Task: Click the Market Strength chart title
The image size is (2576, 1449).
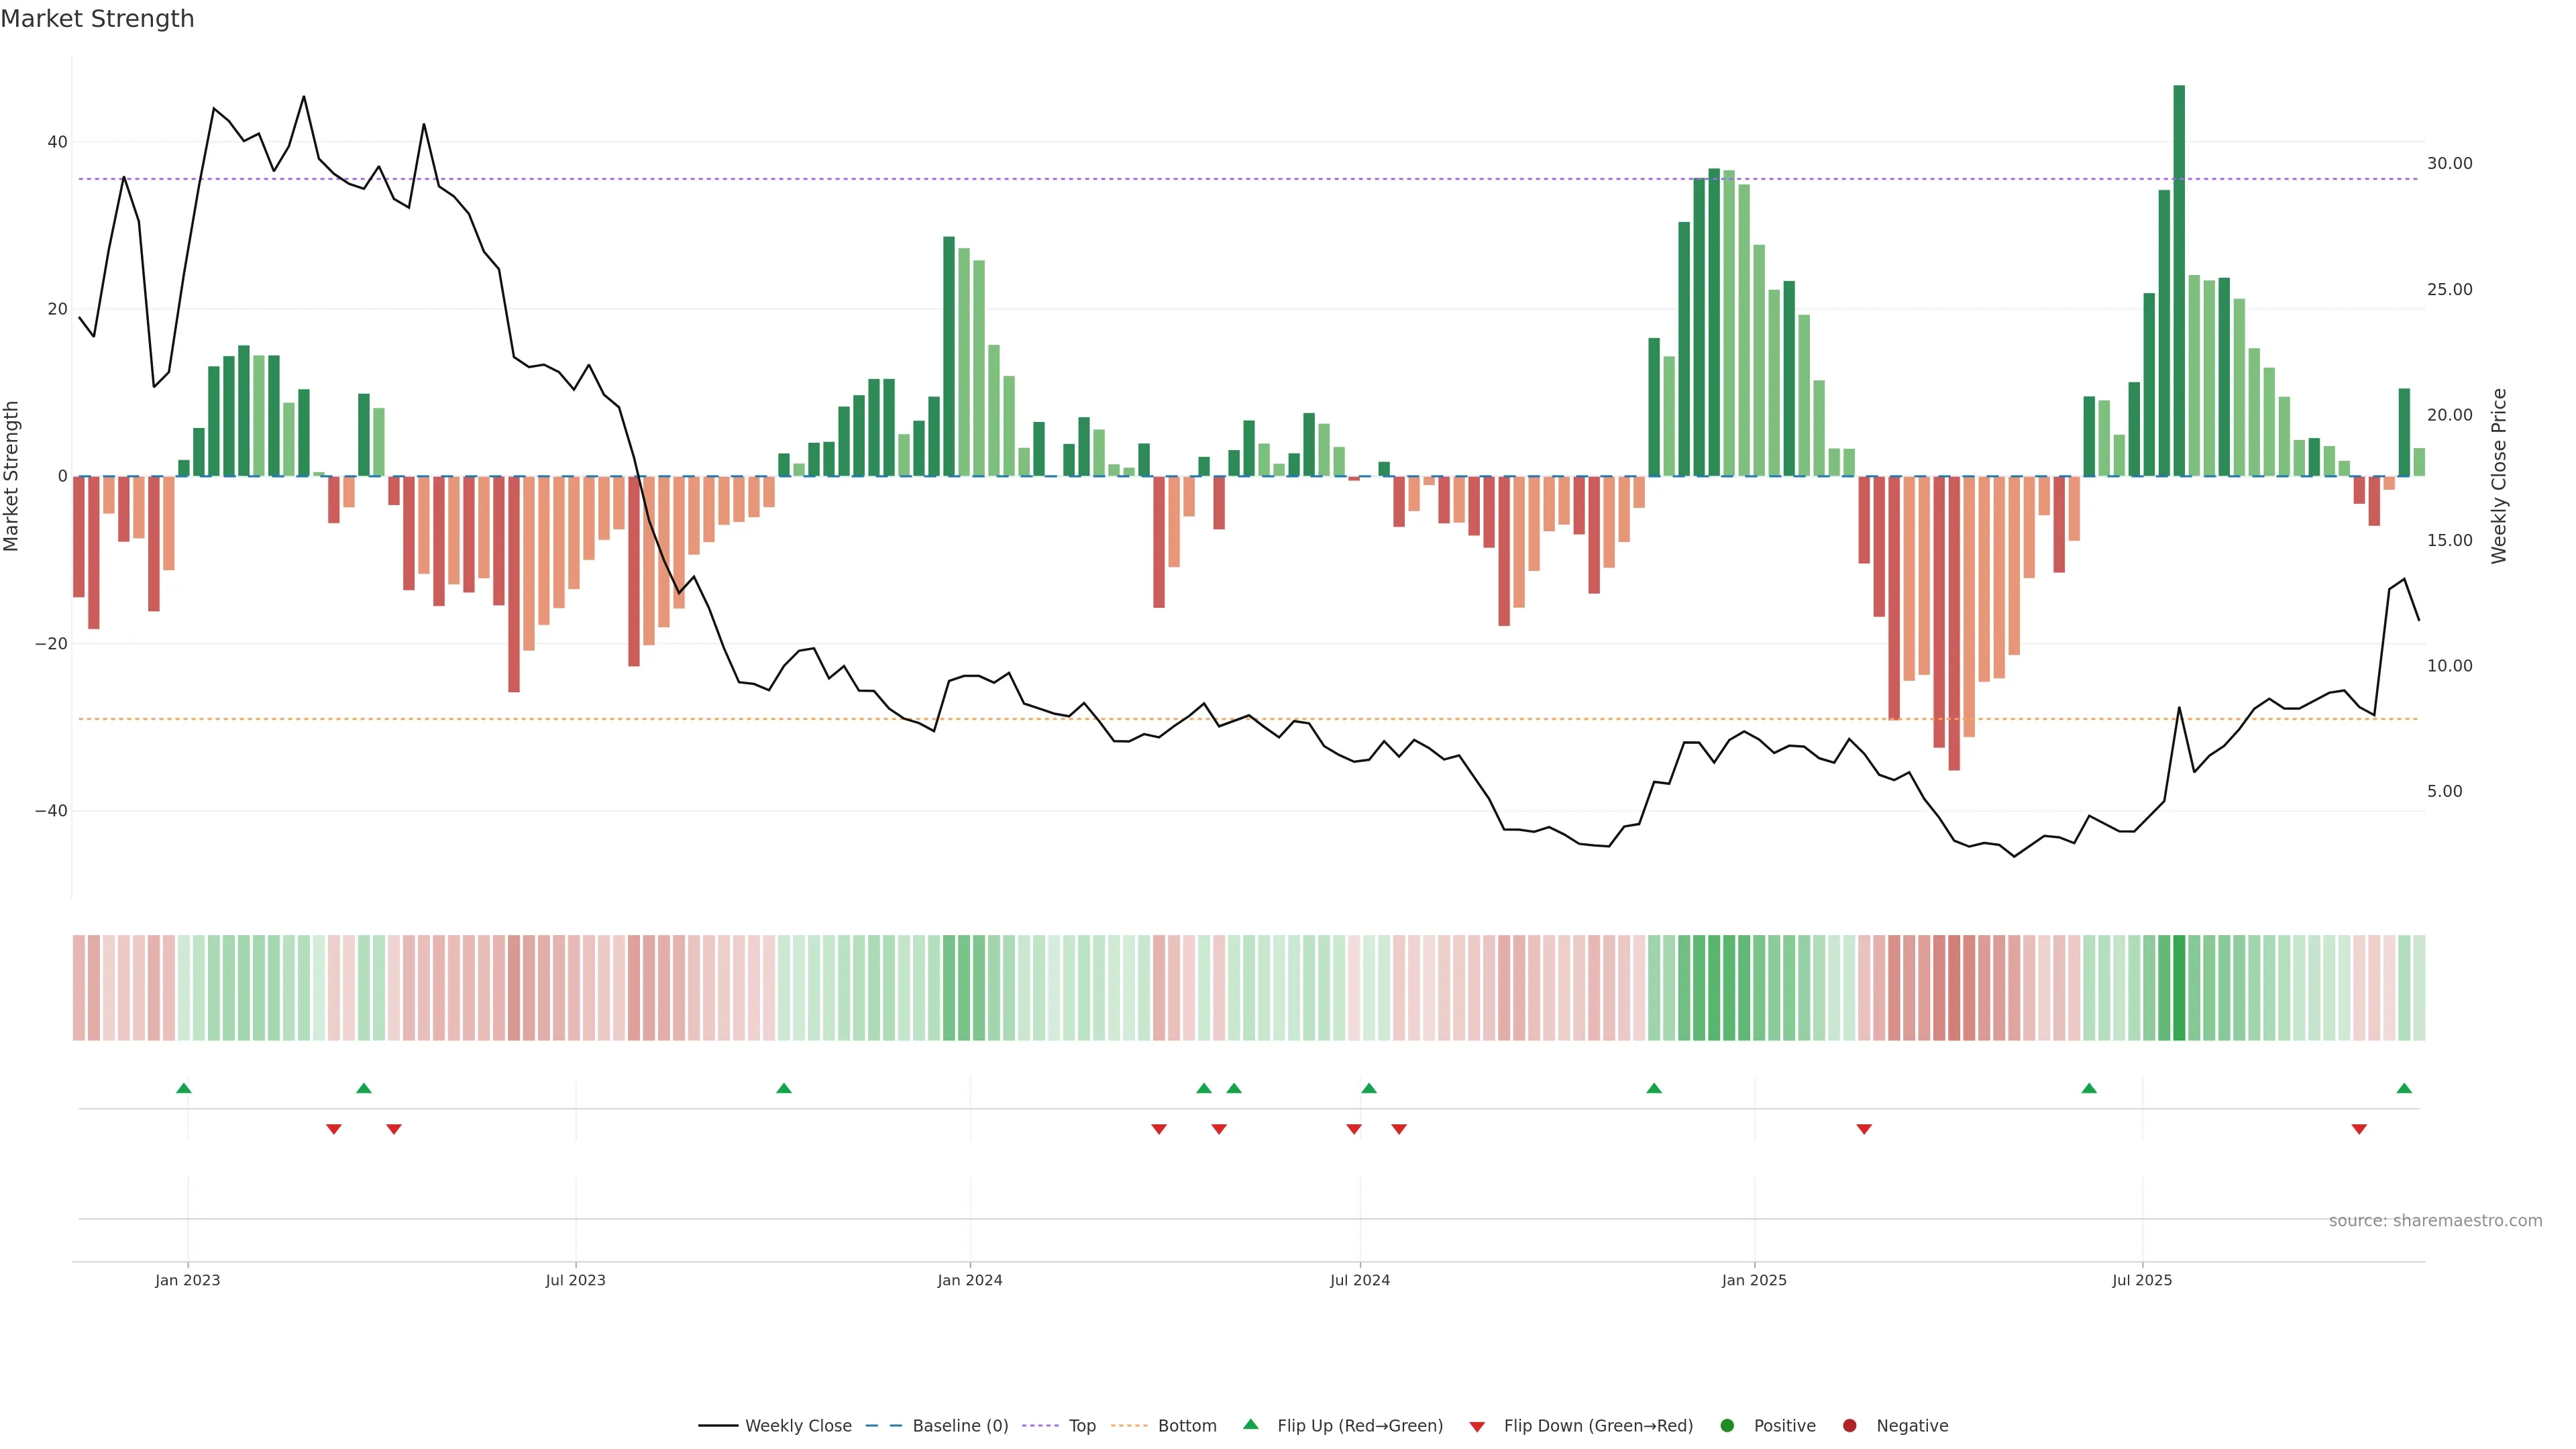Action: coord(97,19)
